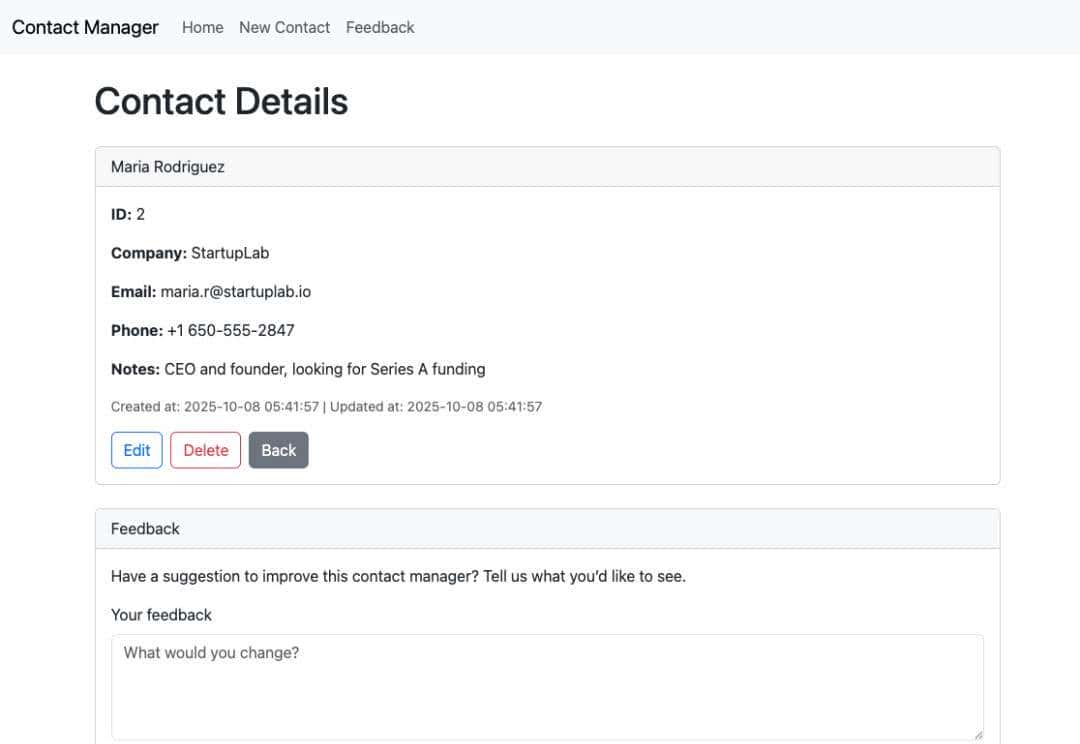Go to the Home page
This screenshot has width=1080, height=744.
click(202, 27)
